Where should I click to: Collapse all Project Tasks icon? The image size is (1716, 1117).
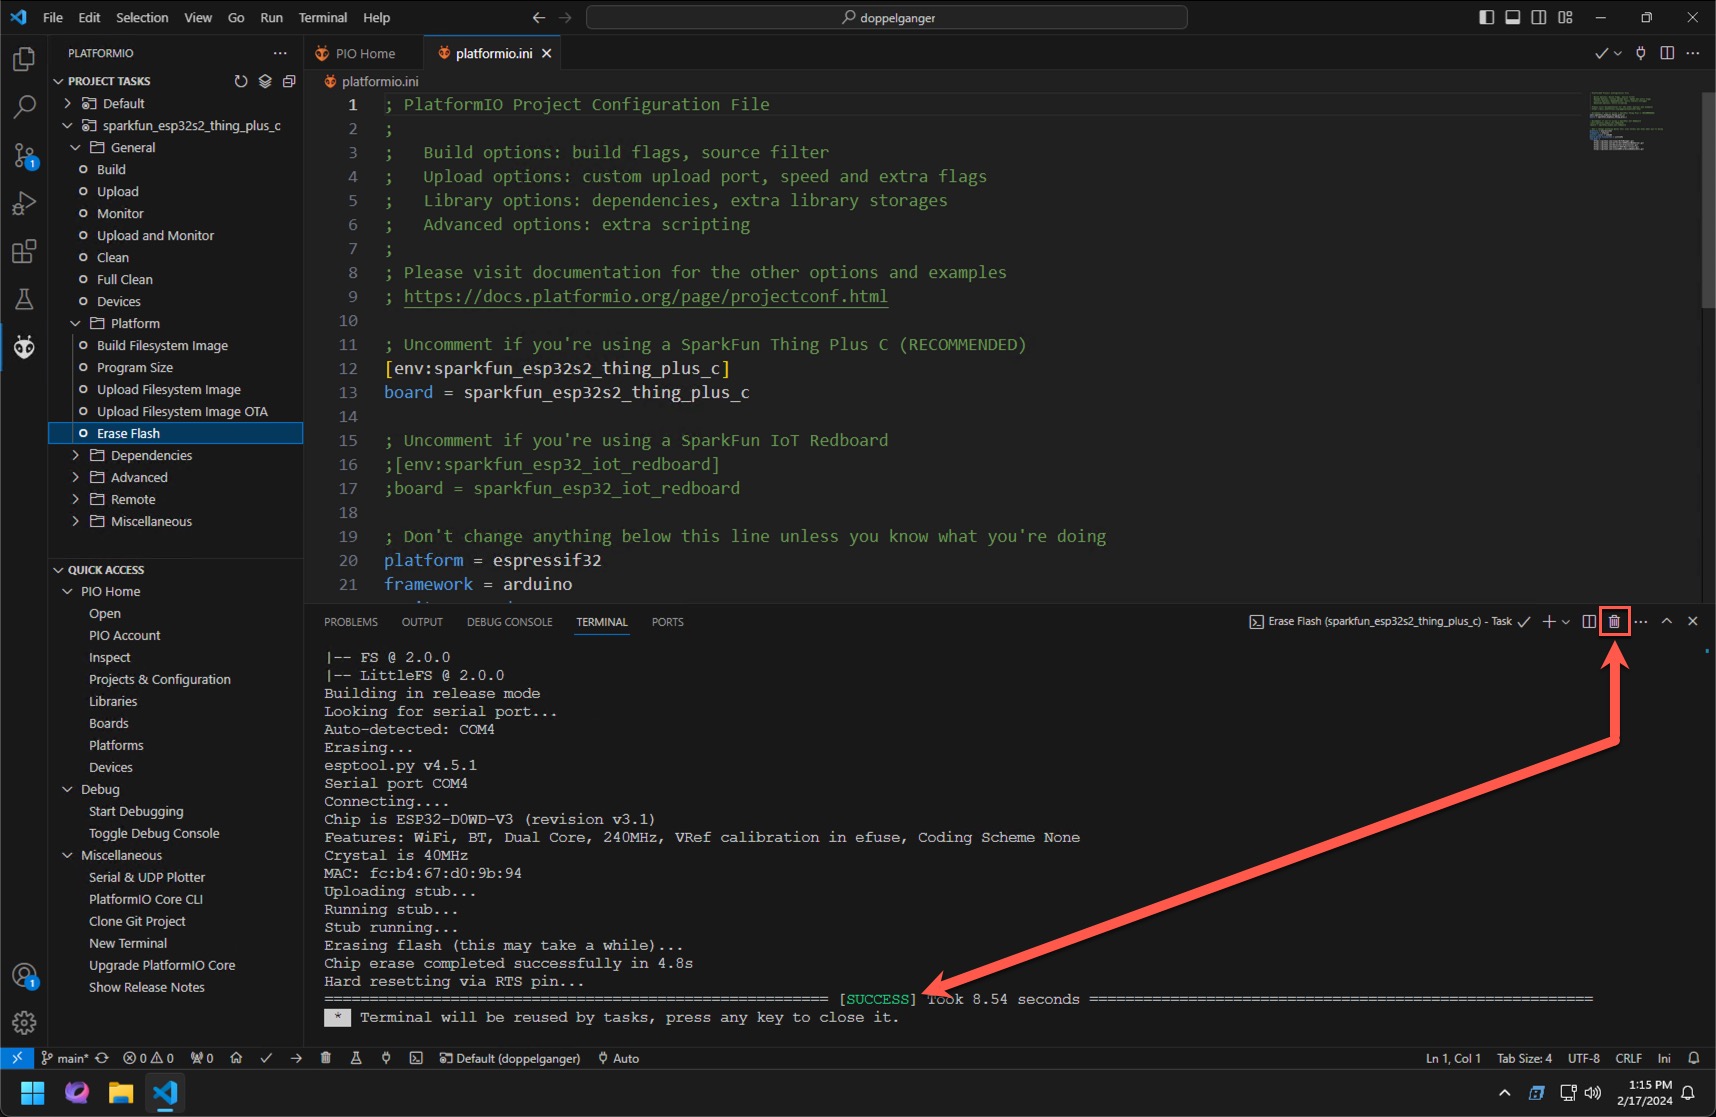tap(289, 81)
